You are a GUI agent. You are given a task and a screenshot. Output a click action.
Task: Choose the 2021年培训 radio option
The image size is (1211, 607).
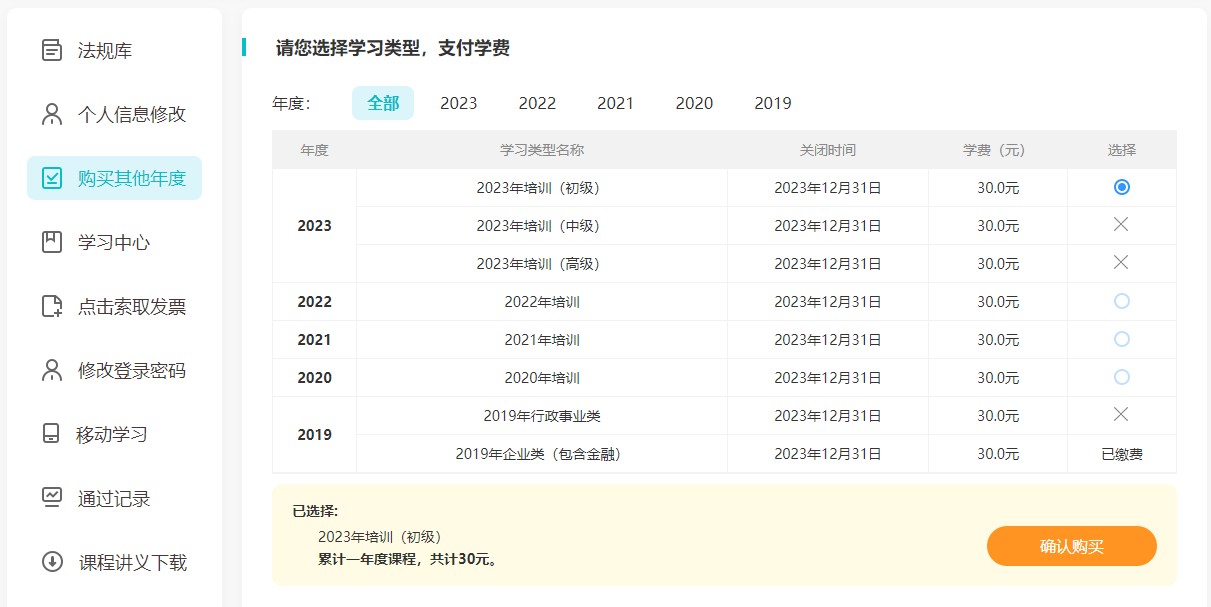coord(1122,339)
